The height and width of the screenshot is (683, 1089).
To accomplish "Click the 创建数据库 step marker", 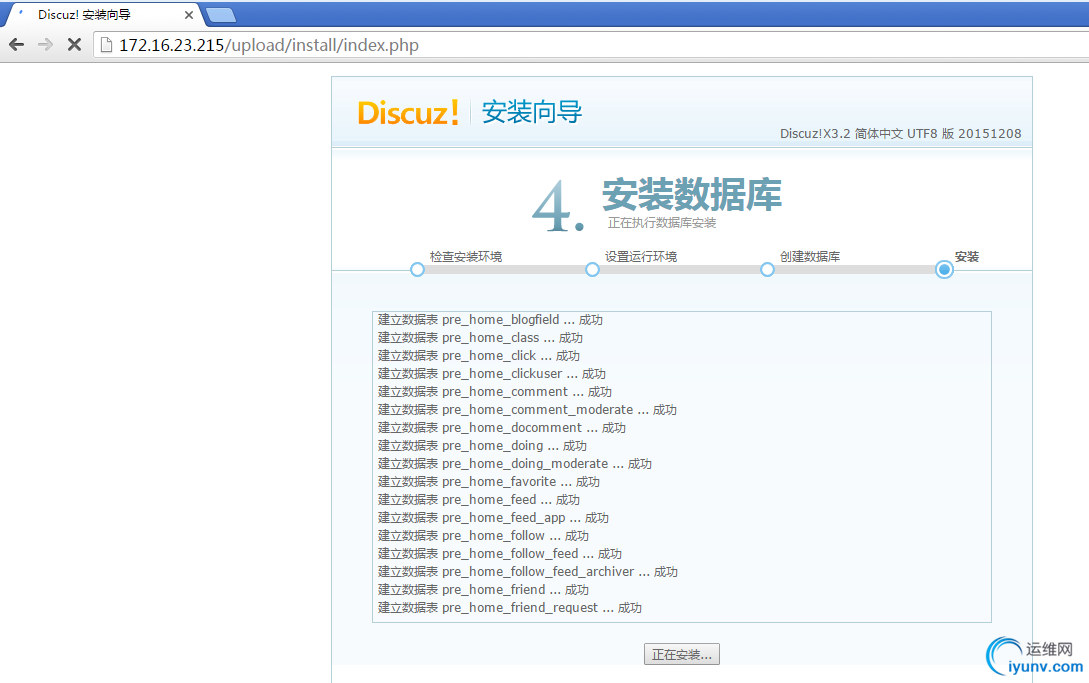I will click(767, 270).
